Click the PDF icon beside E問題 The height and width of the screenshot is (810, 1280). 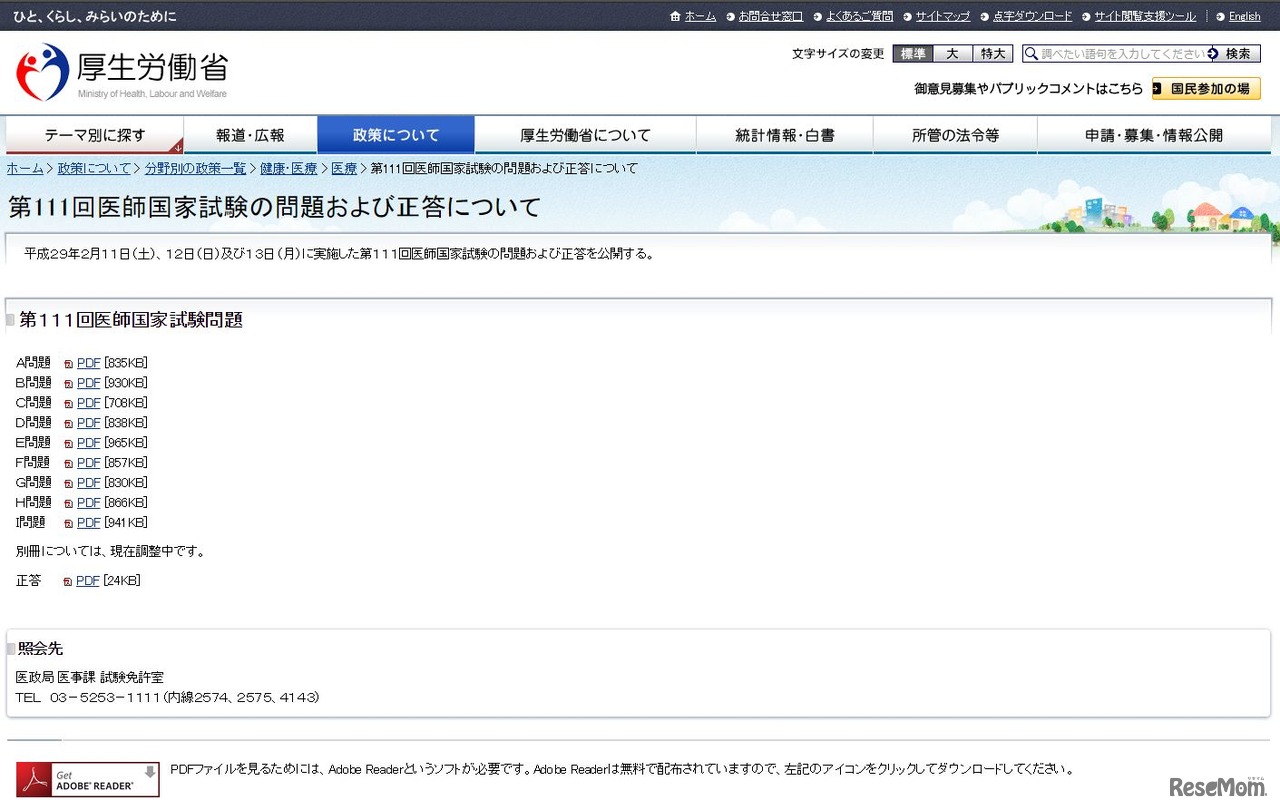pos(68,443)
